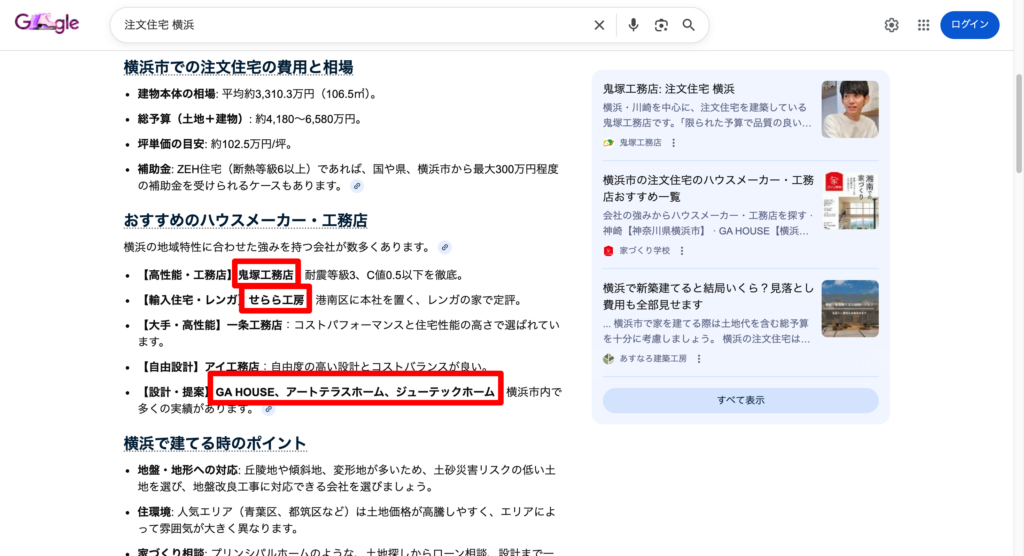Viewport: 1024px width, 556px height.
Task: Open source link icon after 補助金 paragraph
Action: point(357,186)
